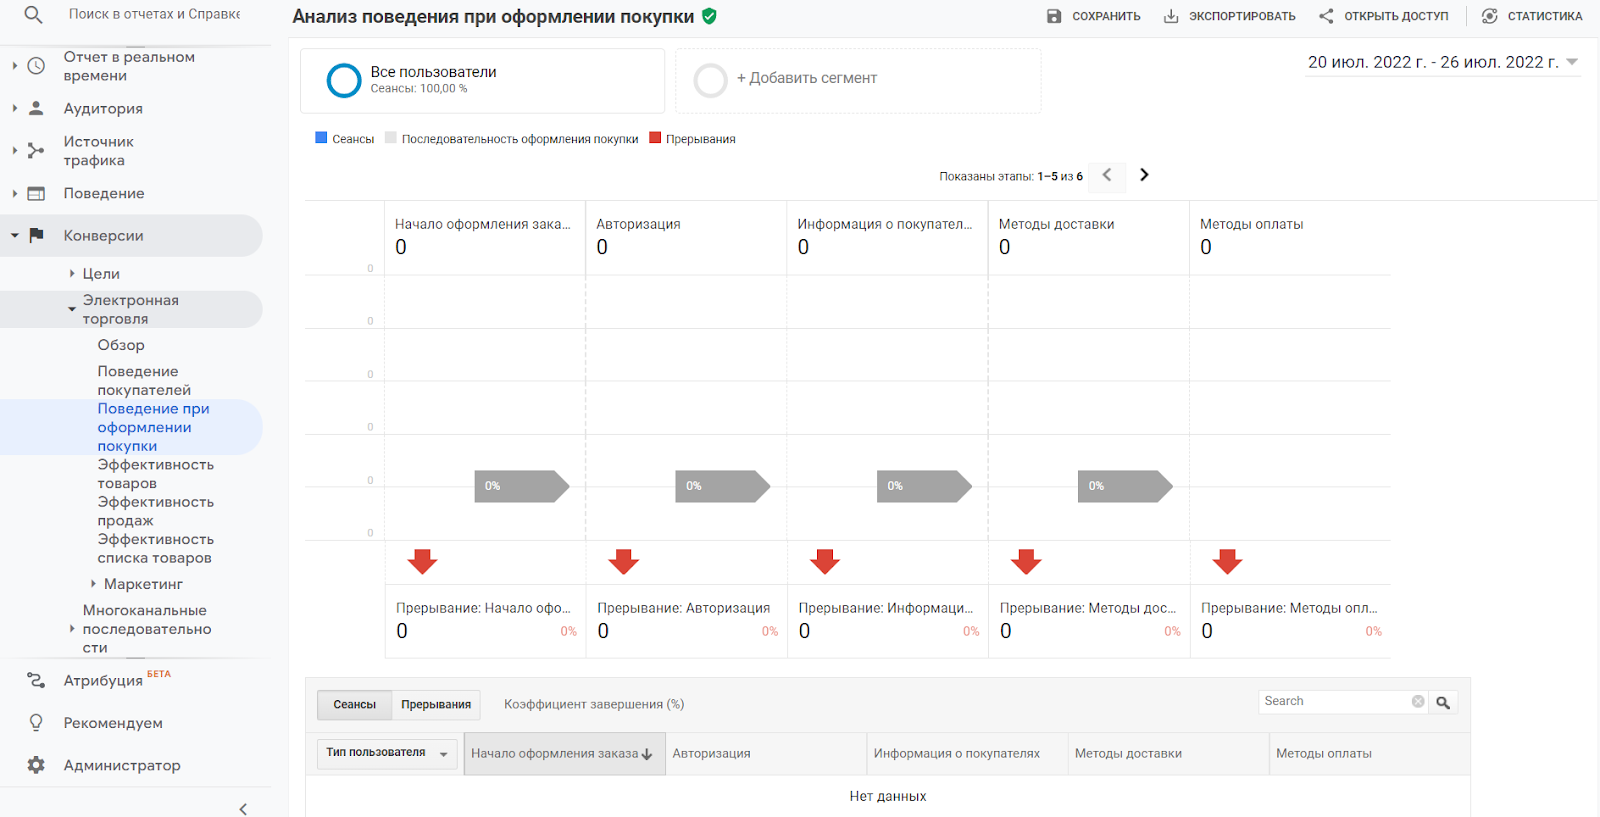Click 'Все пользователи' segment card

point(482,80)
